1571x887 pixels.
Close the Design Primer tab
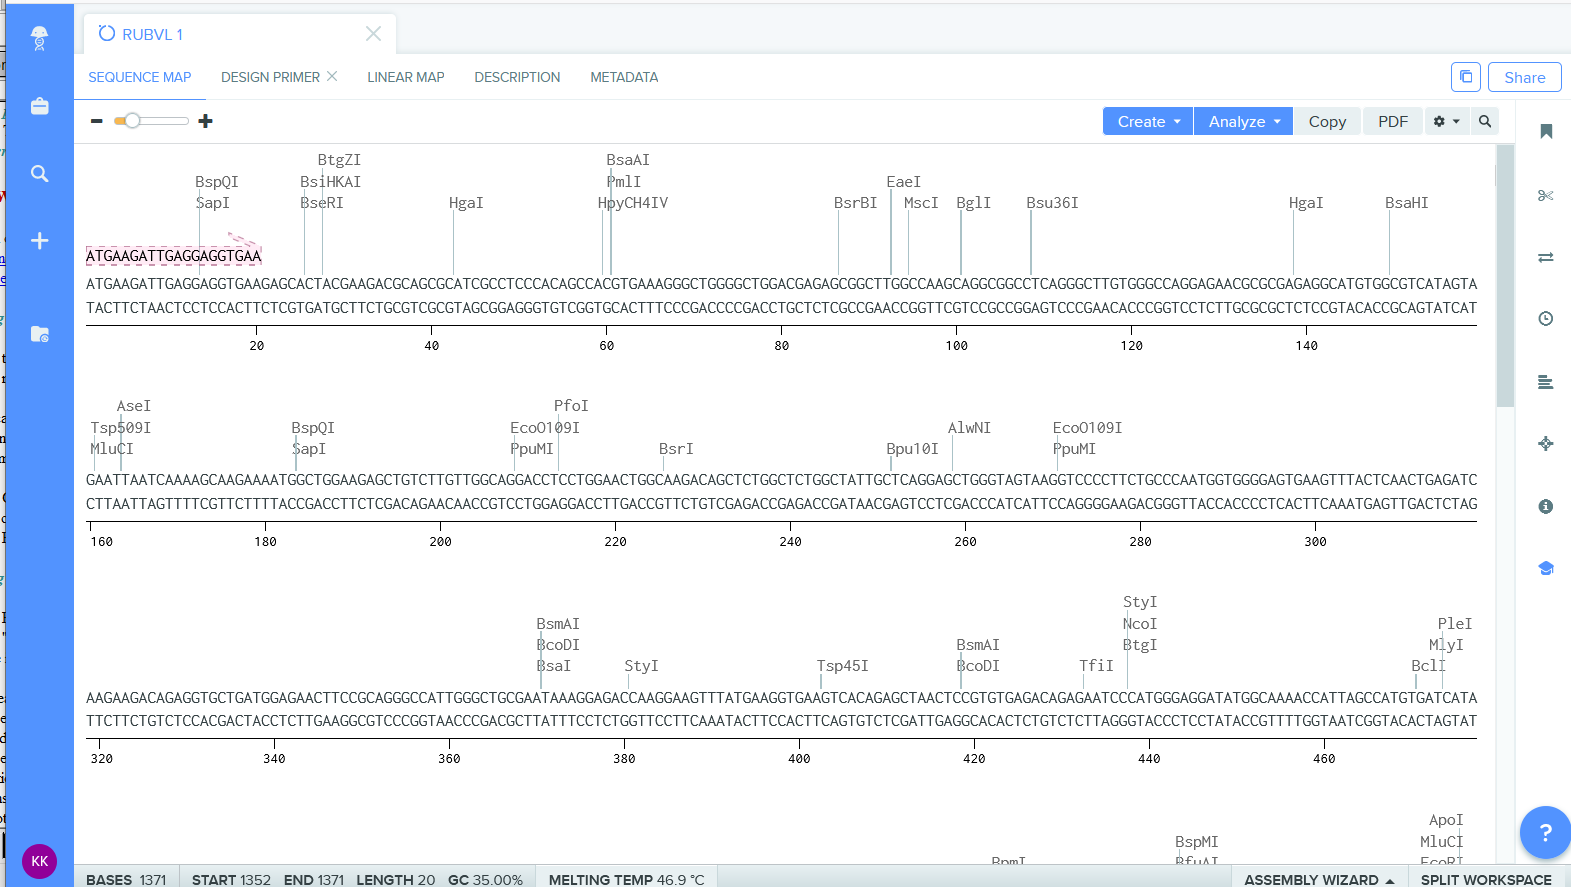pyautogui.click(x=332, y=76)
